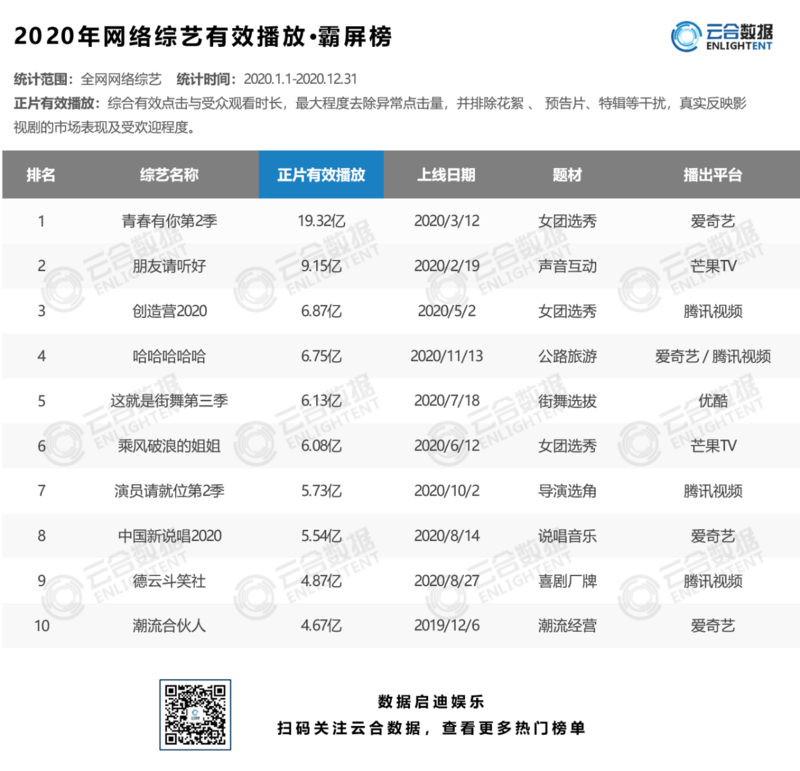
Task: Select the 潮流合伙人 show name
Action: click(169, 626)
